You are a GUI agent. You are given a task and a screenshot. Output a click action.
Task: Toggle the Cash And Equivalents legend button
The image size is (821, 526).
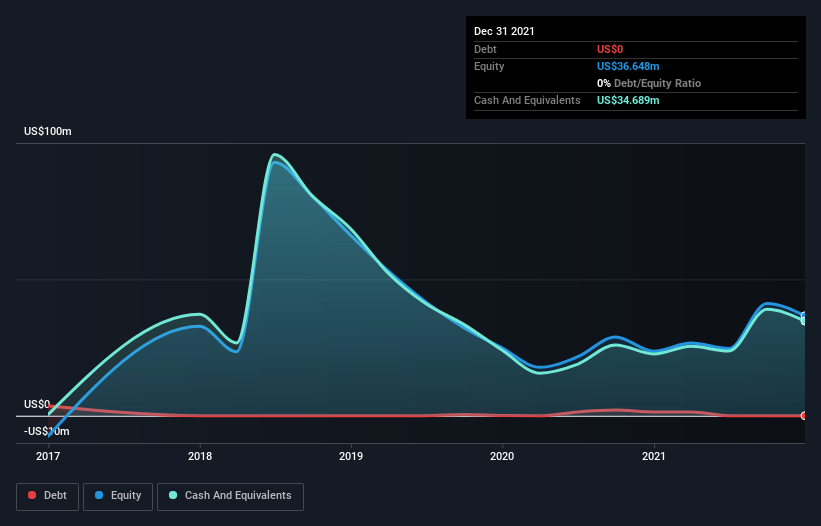coord(230,496)
